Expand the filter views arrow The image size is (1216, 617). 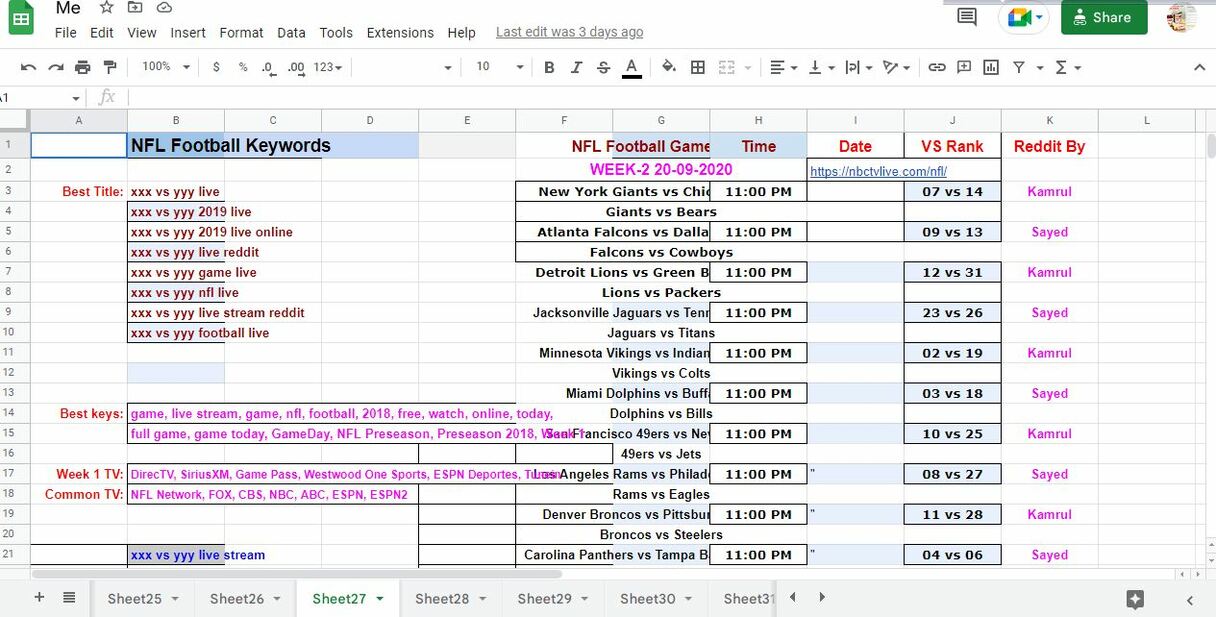pyautogui.click(x=1040, y=67)
